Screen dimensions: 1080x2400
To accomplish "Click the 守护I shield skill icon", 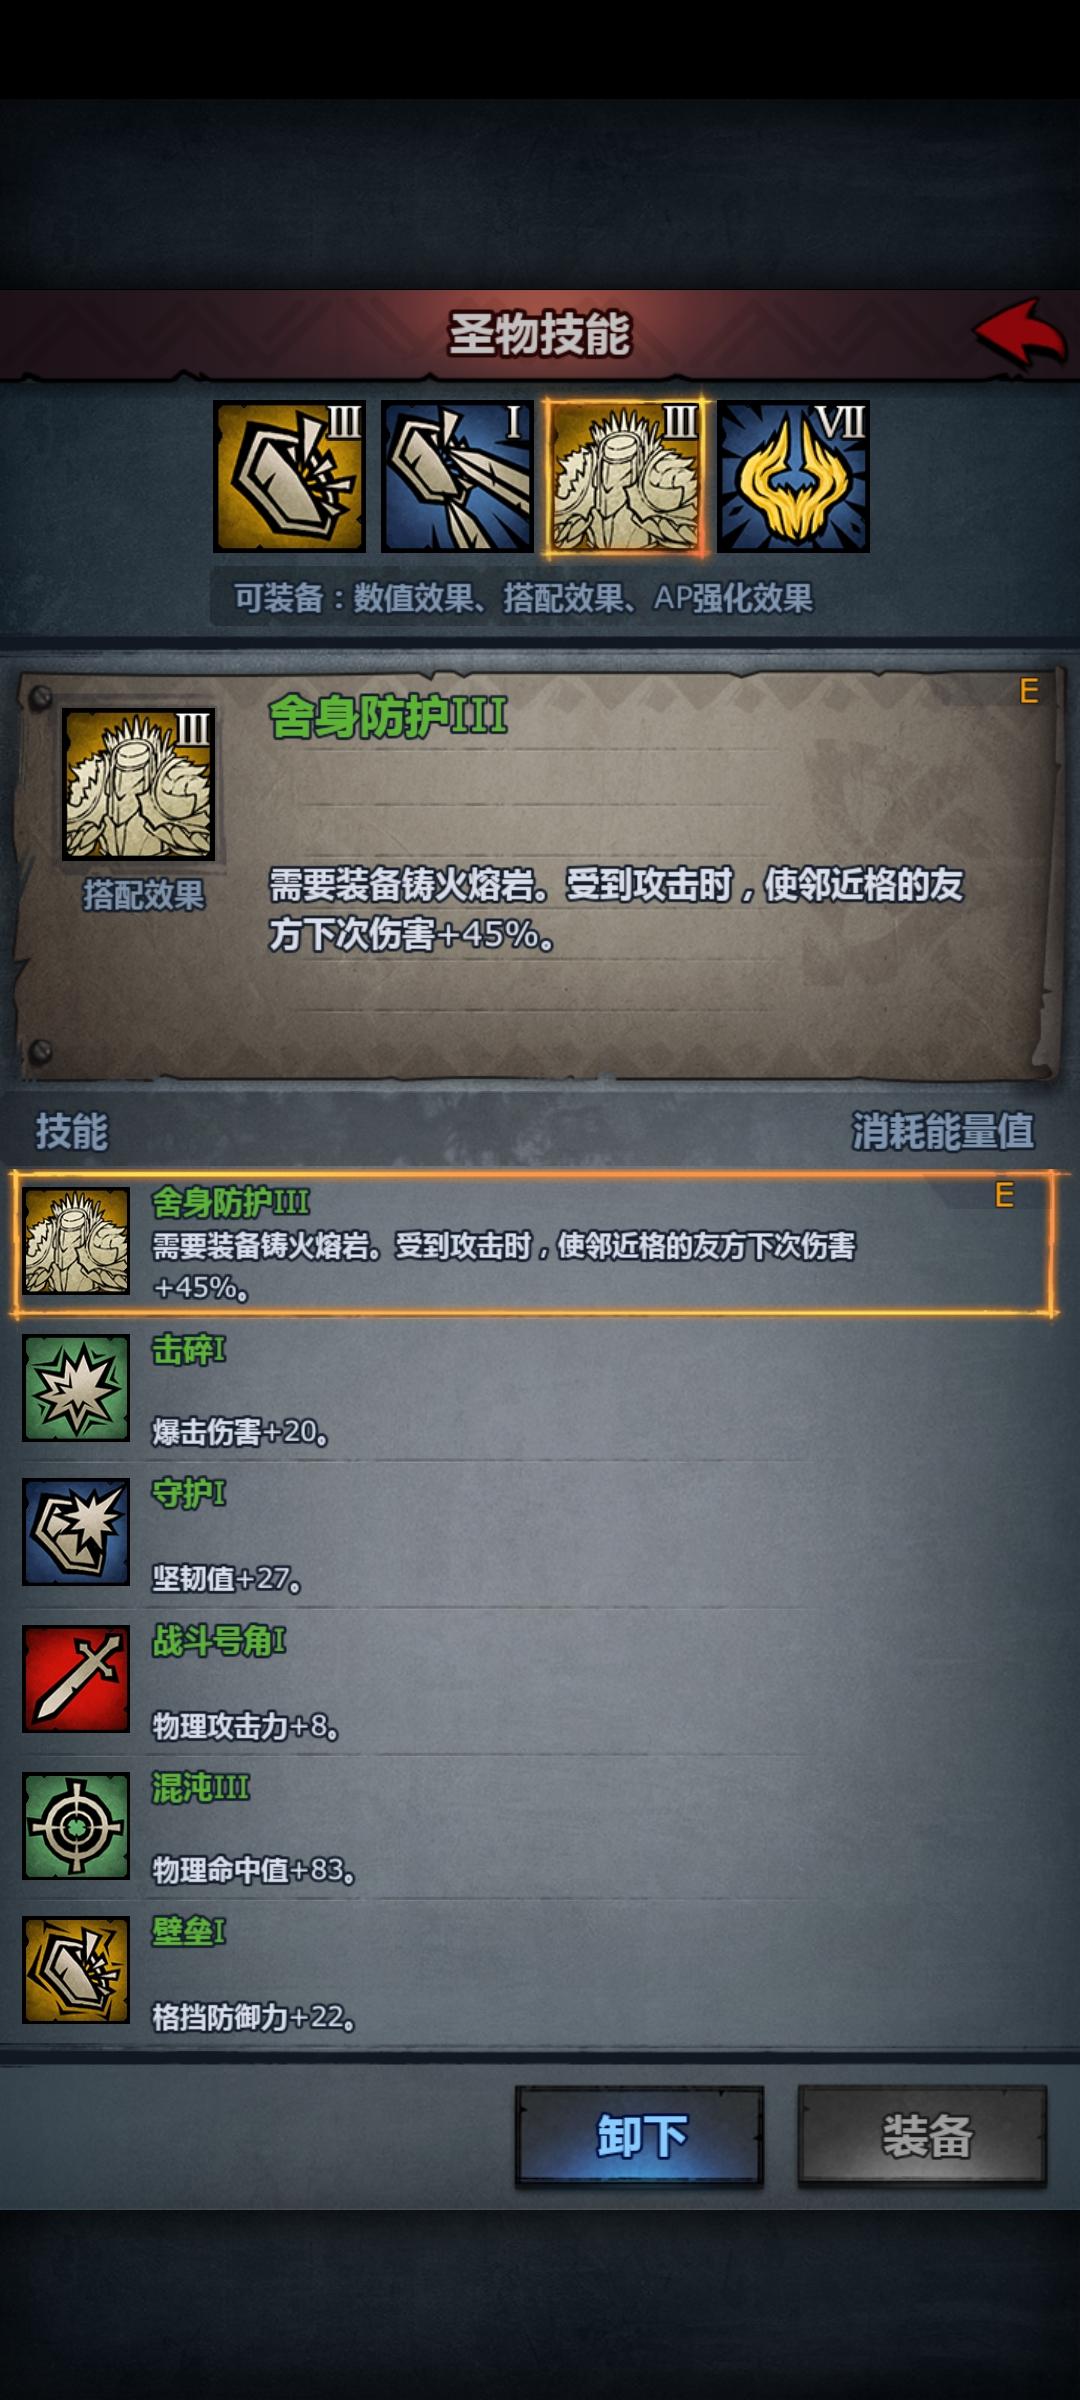I will tap(76, 1532).
